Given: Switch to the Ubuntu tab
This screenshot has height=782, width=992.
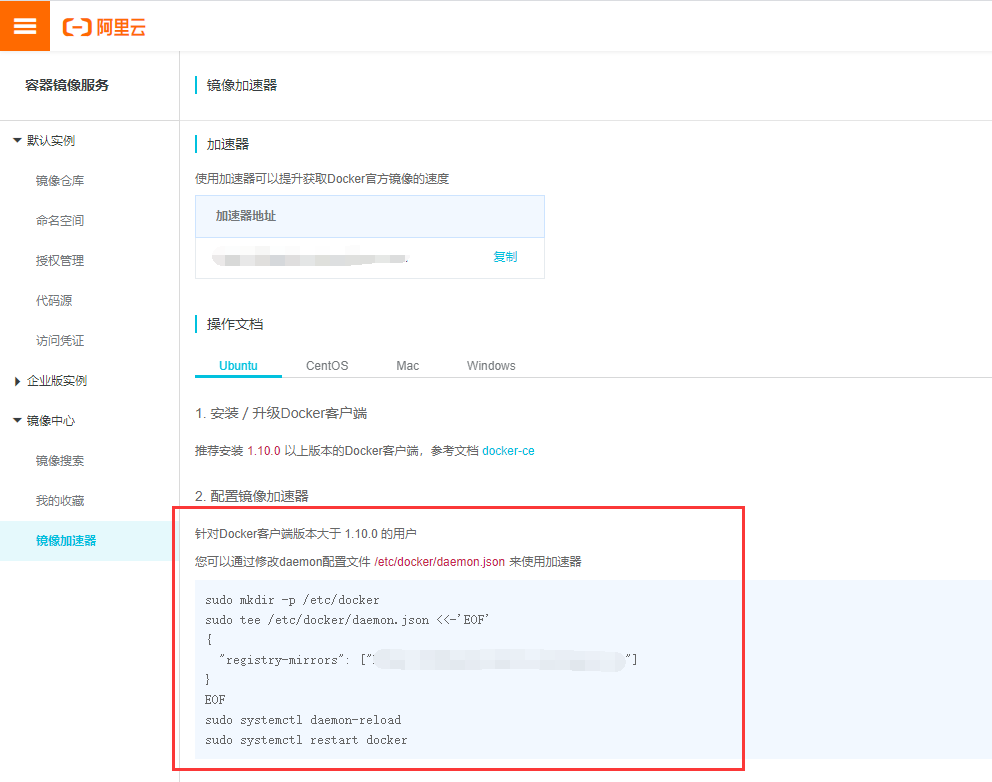Looking at the screenshot, I should (x=238, y=366).
